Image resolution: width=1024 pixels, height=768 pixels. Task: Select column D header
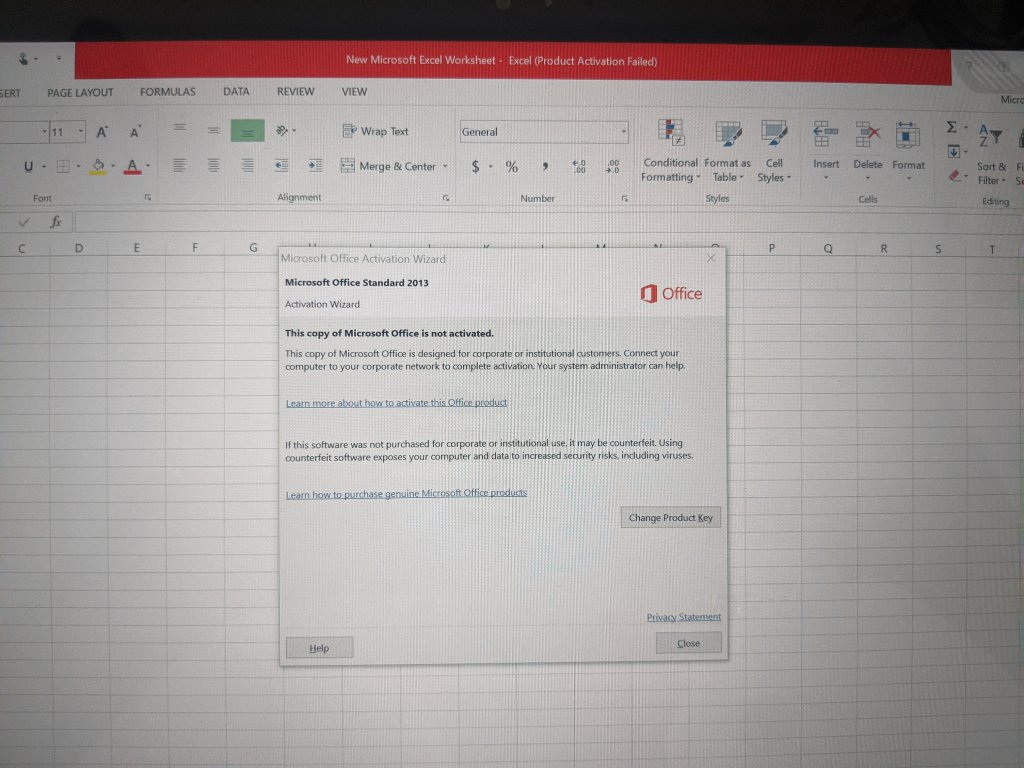[79, 248]
